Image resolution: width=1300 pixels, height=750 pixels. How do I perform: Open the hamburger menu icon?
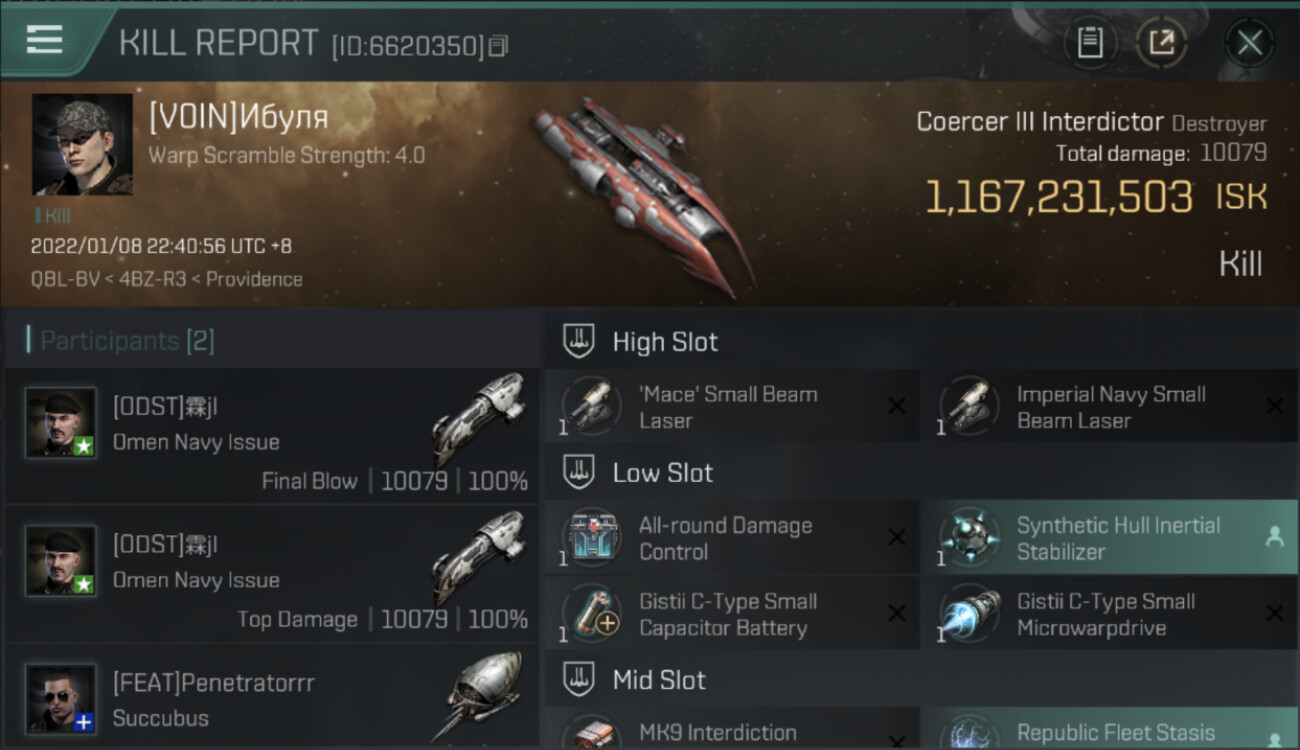[44, 40]
